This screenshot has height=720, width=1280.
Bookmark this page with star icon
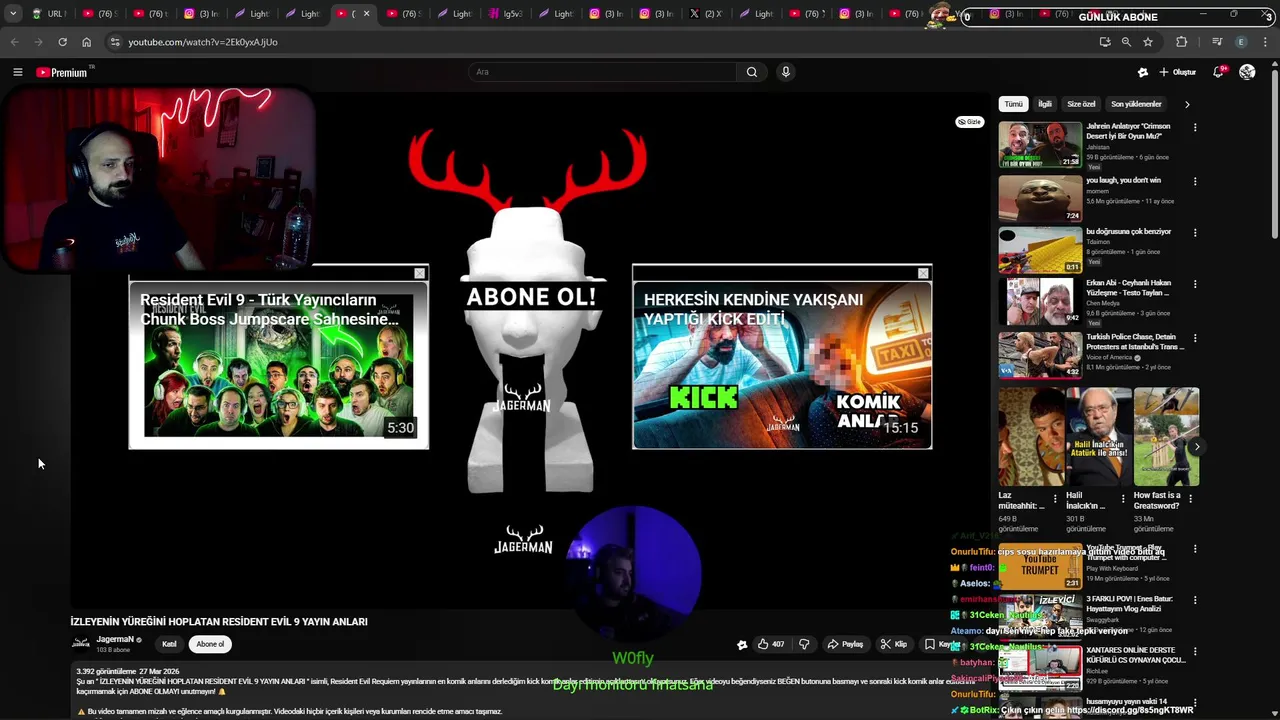(x=1148, y=42)
